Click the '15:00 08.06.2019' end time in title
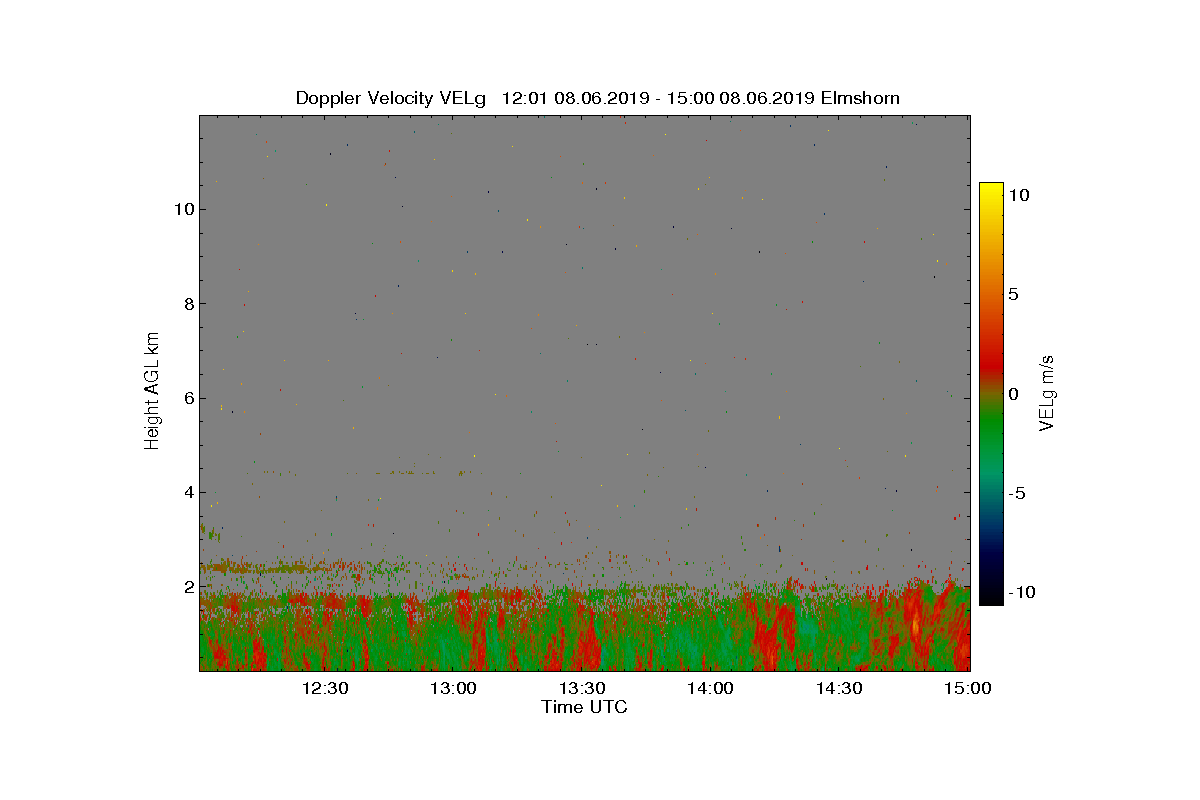 (x=741, y=98)
